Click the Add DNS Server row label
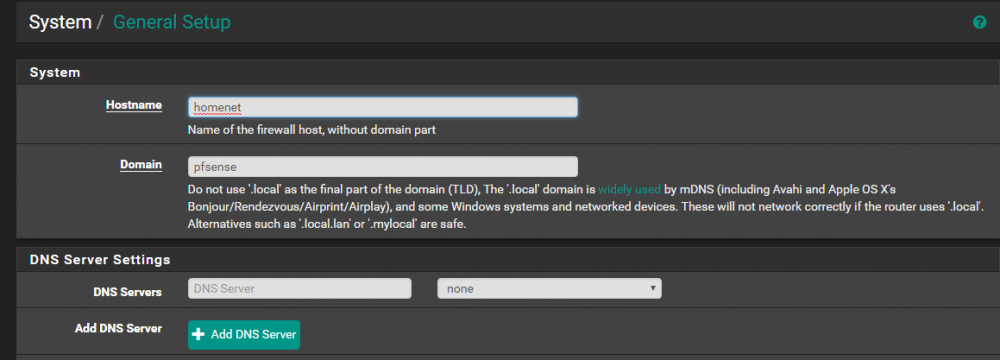 [119, 328]
